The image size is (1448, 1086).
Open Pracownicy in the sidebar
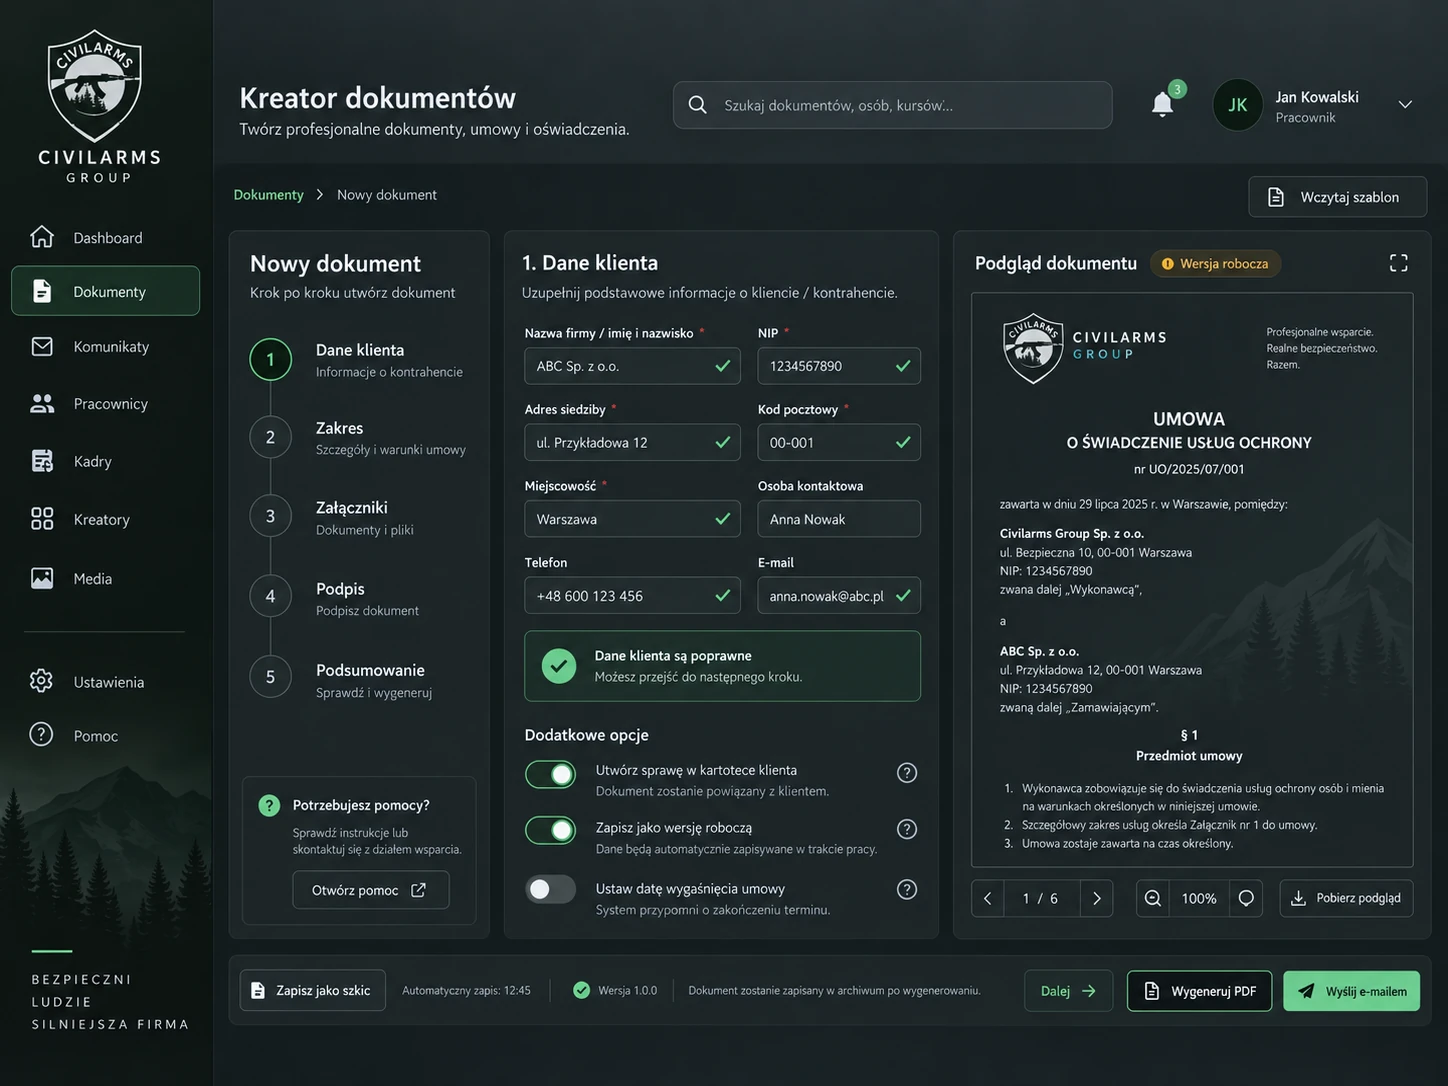coord(105,404)
